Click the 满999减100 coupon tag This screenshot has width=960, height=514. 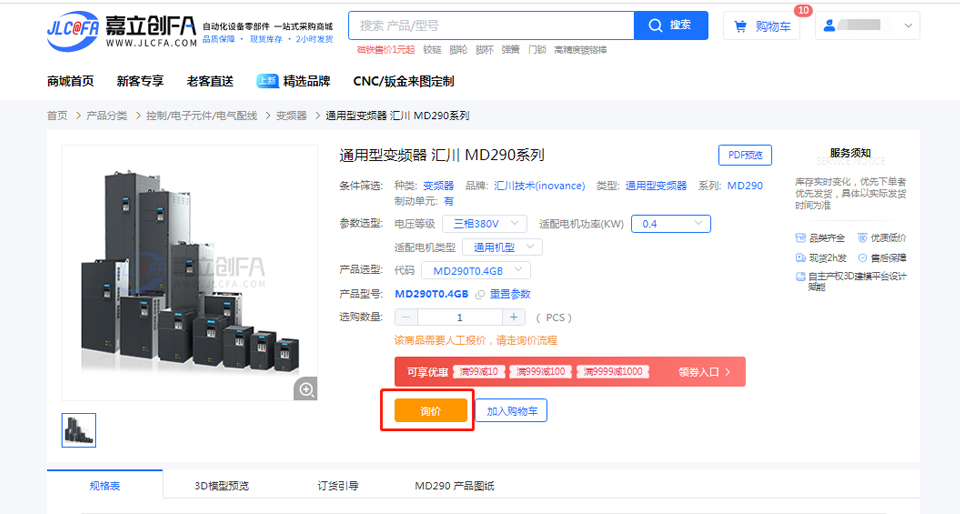541,372
